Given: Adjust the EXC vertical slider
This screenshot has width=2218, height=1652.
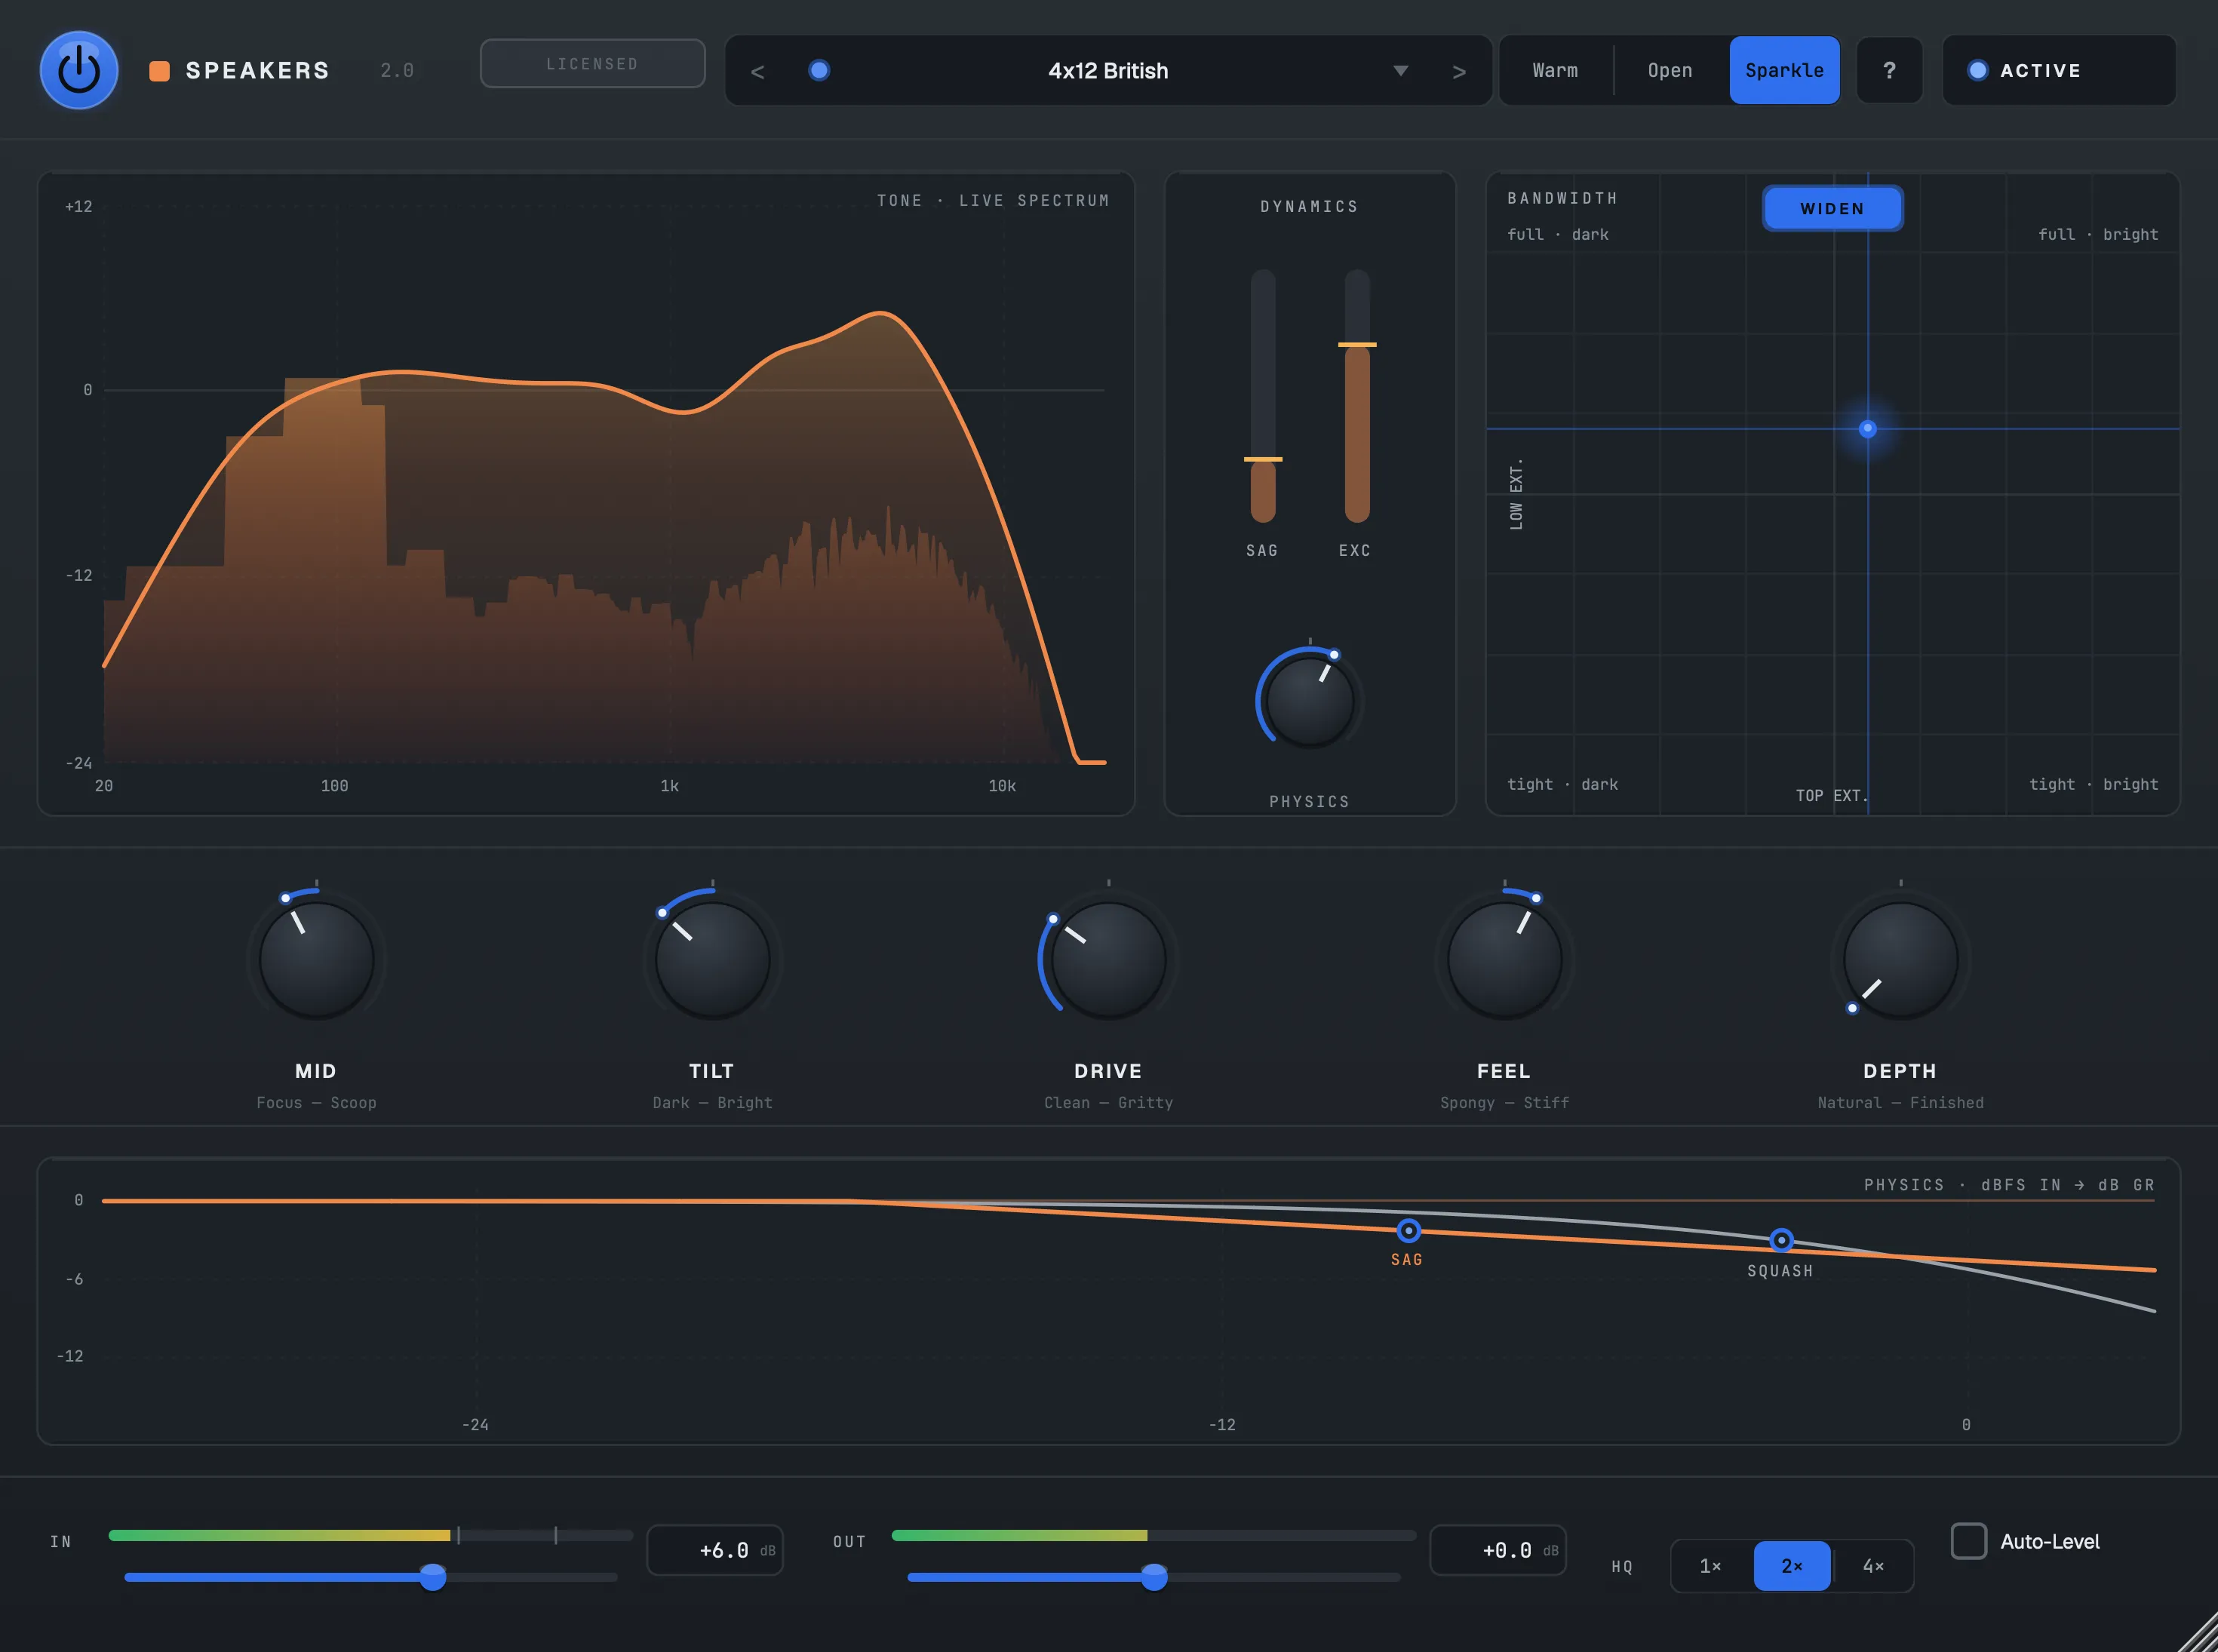Looking at the screenshot, I should pyautogui.click(x=1357, y=396).
